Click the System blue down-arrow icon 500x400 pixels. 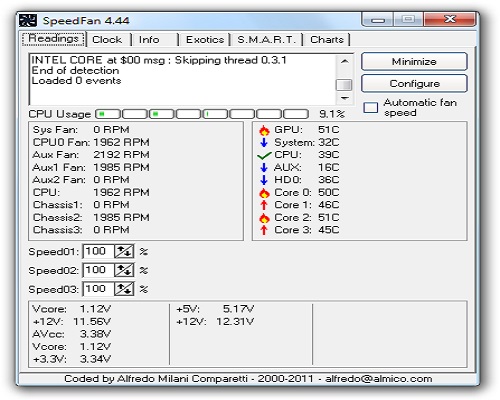264,142
